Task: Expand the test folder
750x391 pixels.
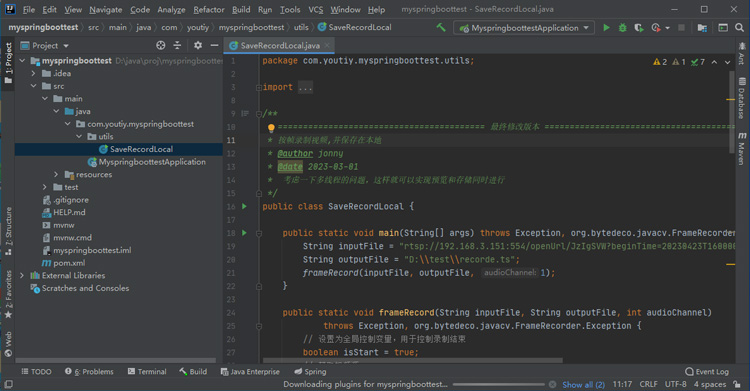Action: [44, 187]
